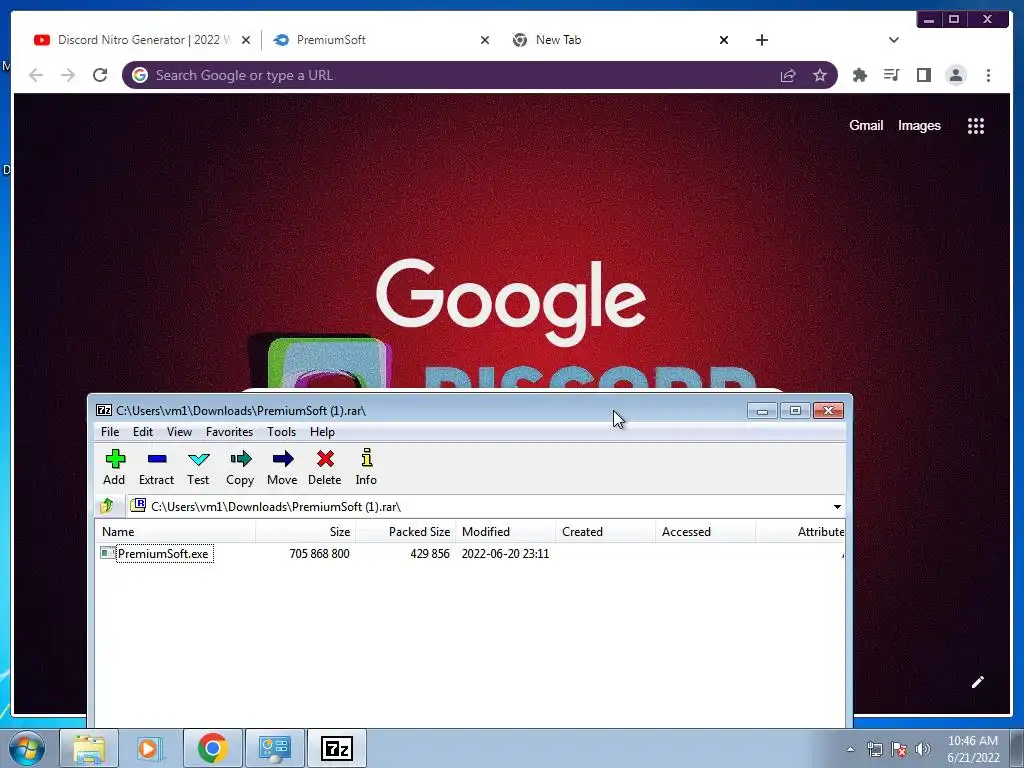Viewport: 1024px width, 768px height.
Task: Open the Favorites menu
Action: tap(229, 432)
